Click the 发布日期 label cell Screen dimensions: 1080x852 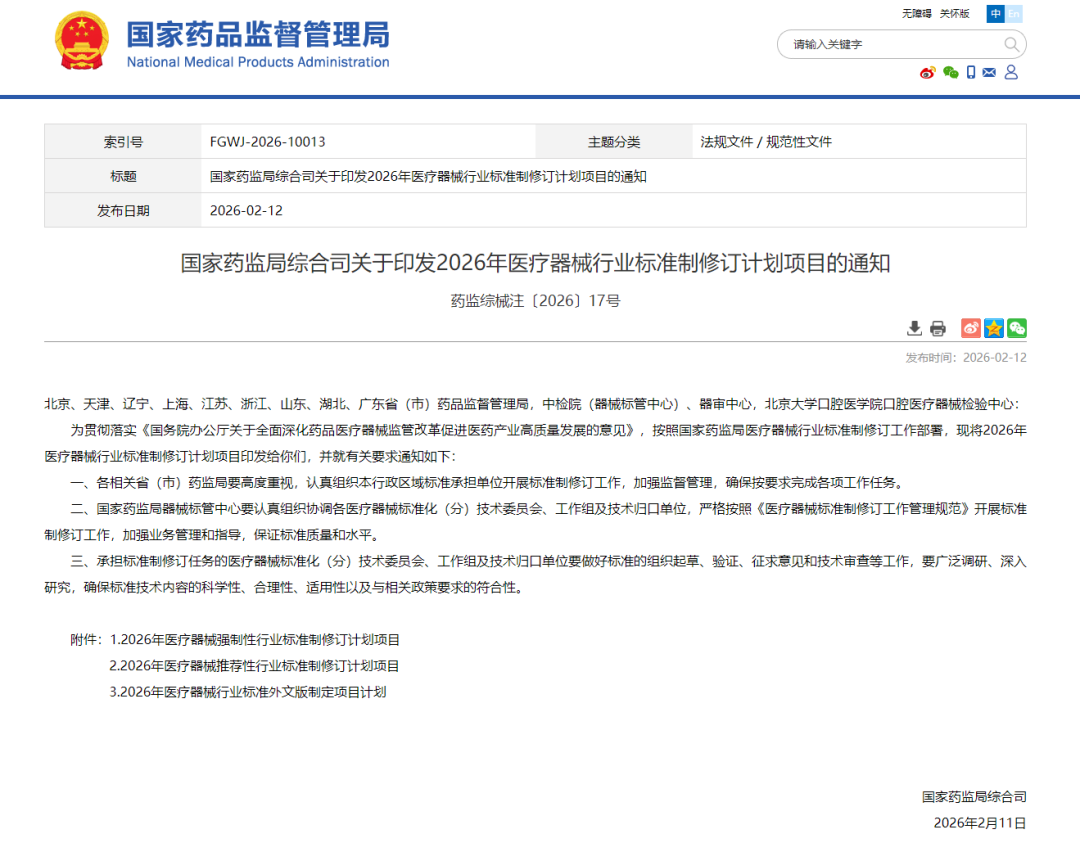coord(123,211)
